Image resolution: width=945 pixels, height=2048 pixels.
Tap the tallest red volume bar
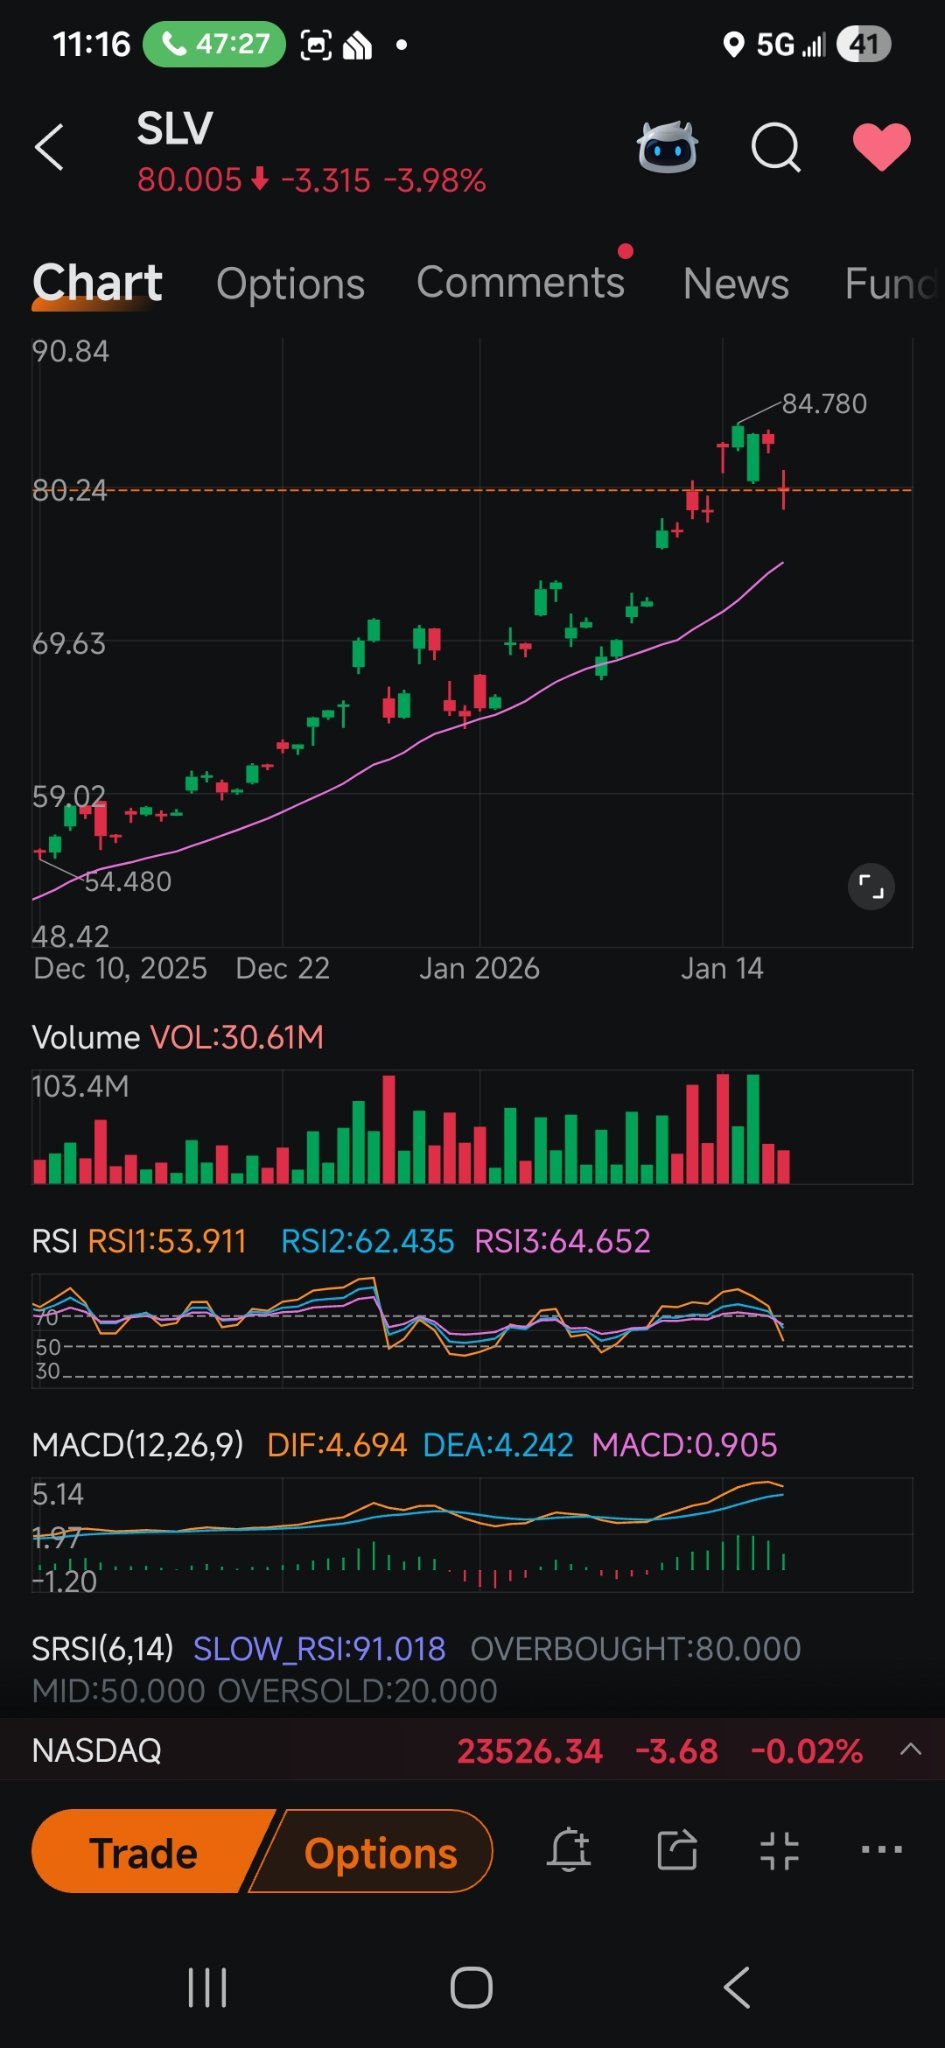click(x=723, y=1128)
